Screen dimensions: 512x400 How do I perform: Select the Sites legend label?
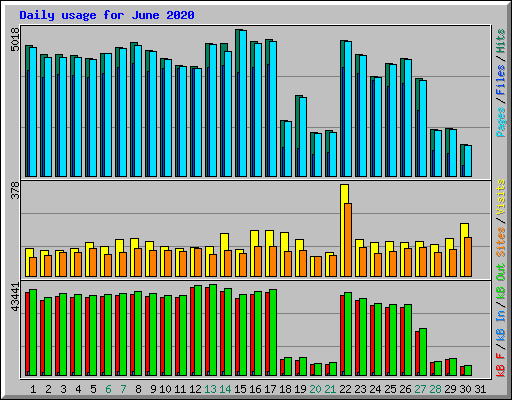click(501, 242)
